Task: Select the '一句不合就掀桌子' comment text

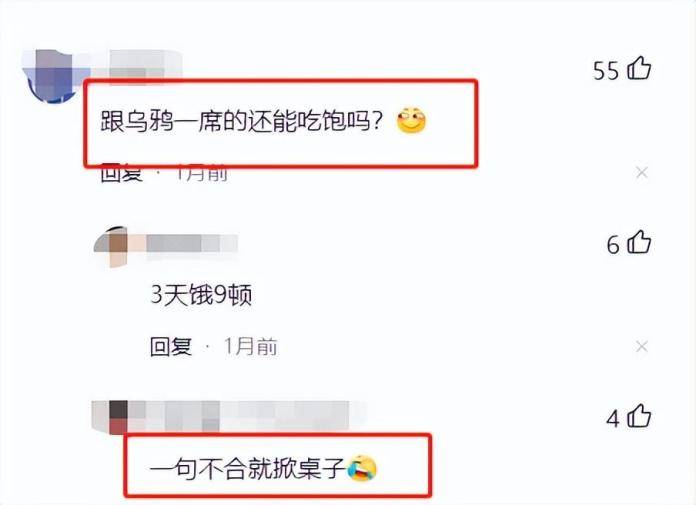Action: pyautogui.click(x=248, y=469)
